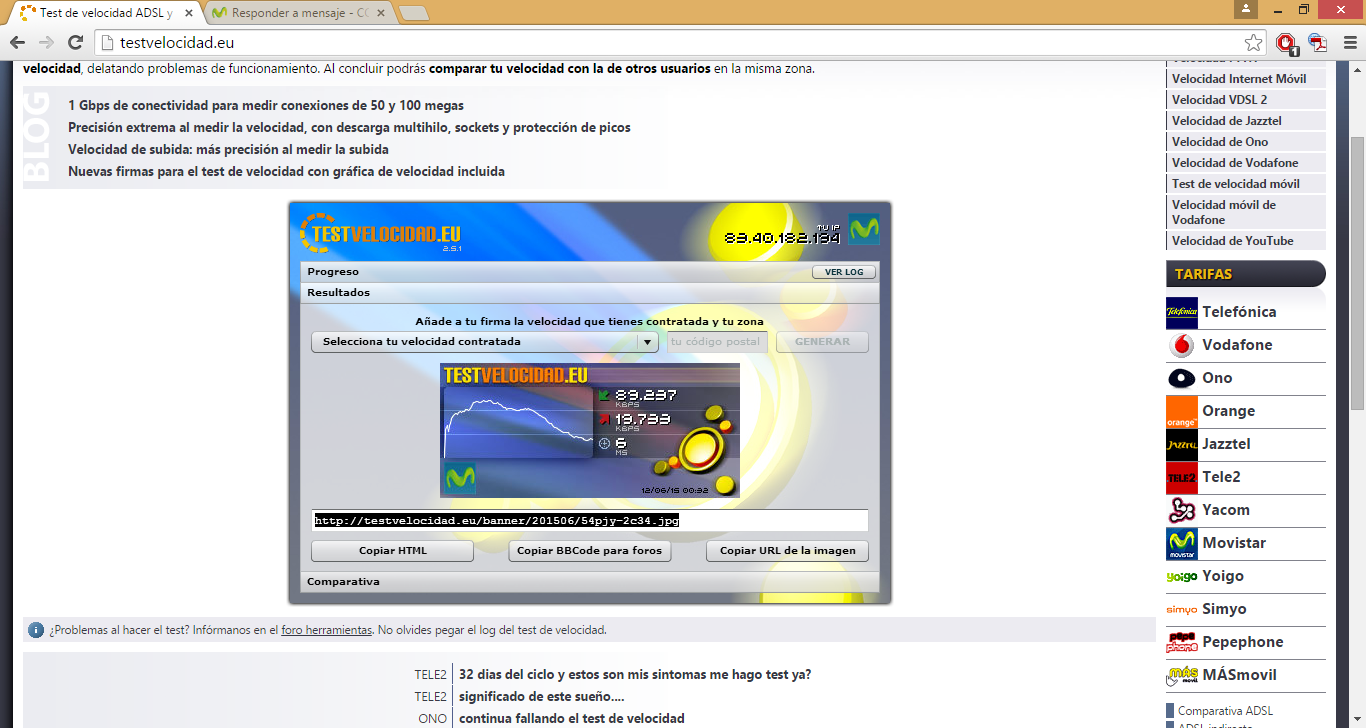The width and height of the screenshot is (1366, 728).
Task: Expand the Comparativa section
Action: (x=590, y=581)
